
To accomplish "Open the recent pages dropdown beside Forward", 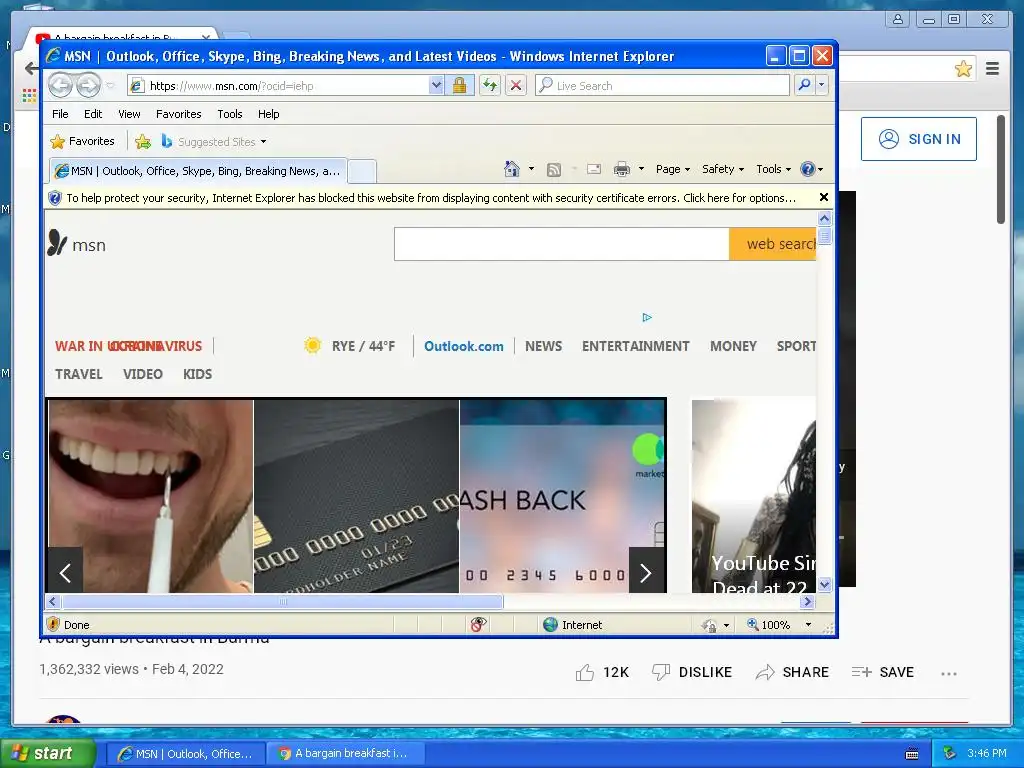I will [110, 86].
